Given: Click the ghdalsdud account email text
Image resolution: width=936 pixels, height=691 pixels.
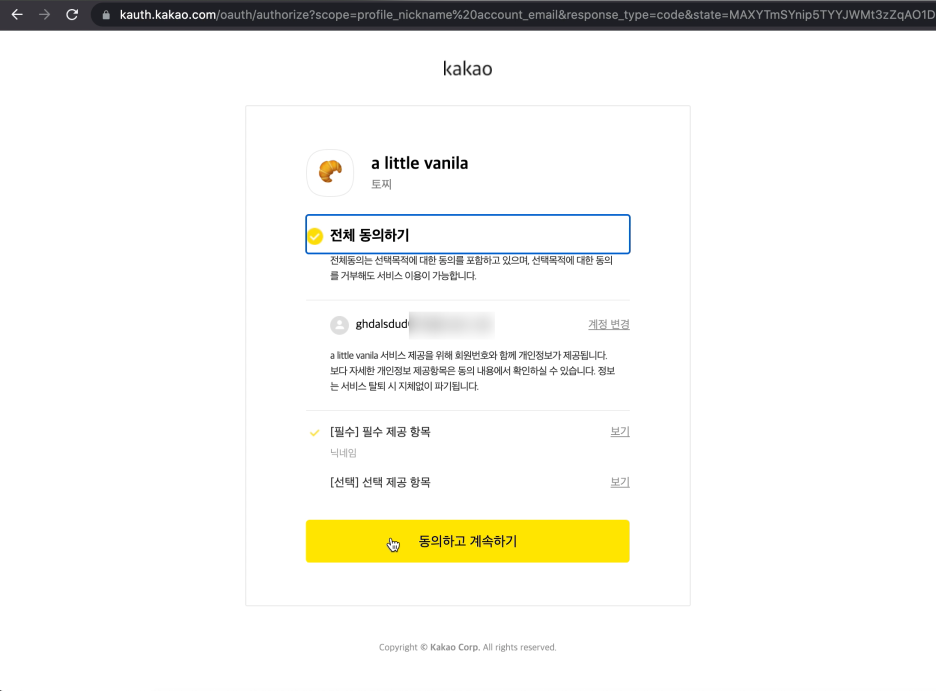Looking at the screenshot, I should [x=382, y=324].
